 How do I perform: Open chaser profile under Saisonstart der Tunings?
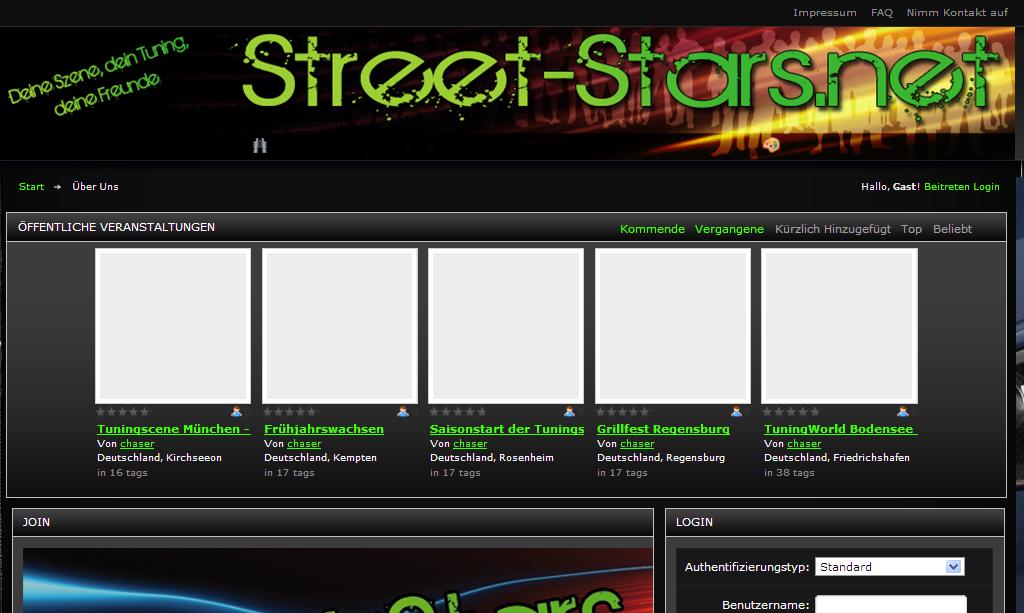470,444
